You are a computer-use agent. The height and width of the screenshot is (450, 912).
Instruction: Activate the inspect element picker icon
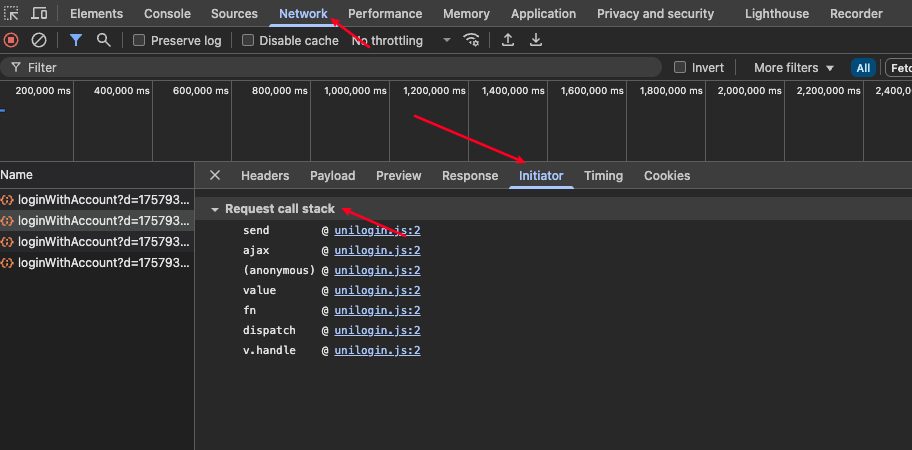tap(11, 13)
